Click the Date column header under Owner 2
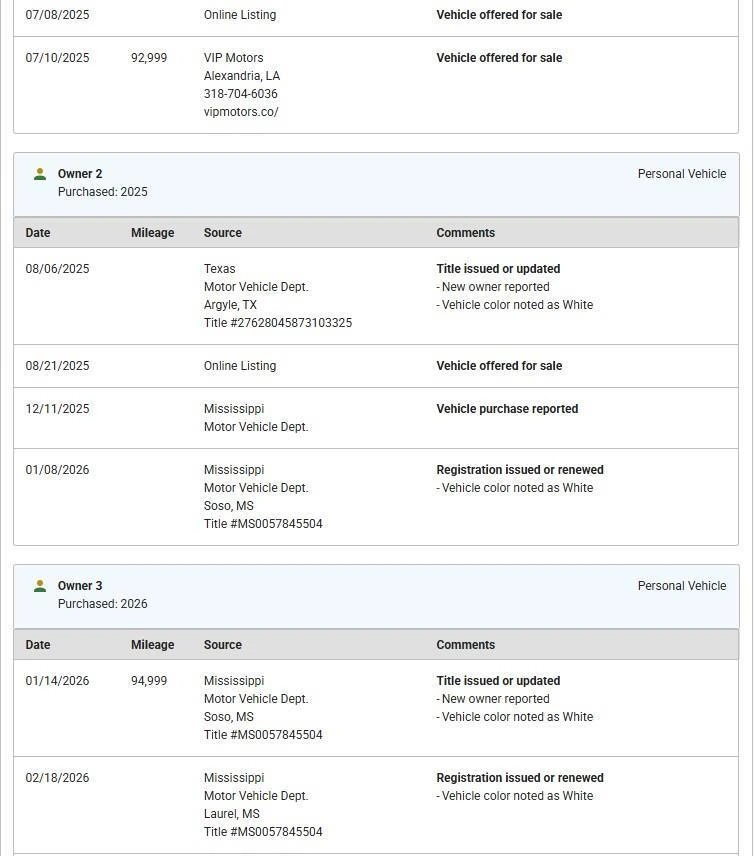 [x=38, y=233]
